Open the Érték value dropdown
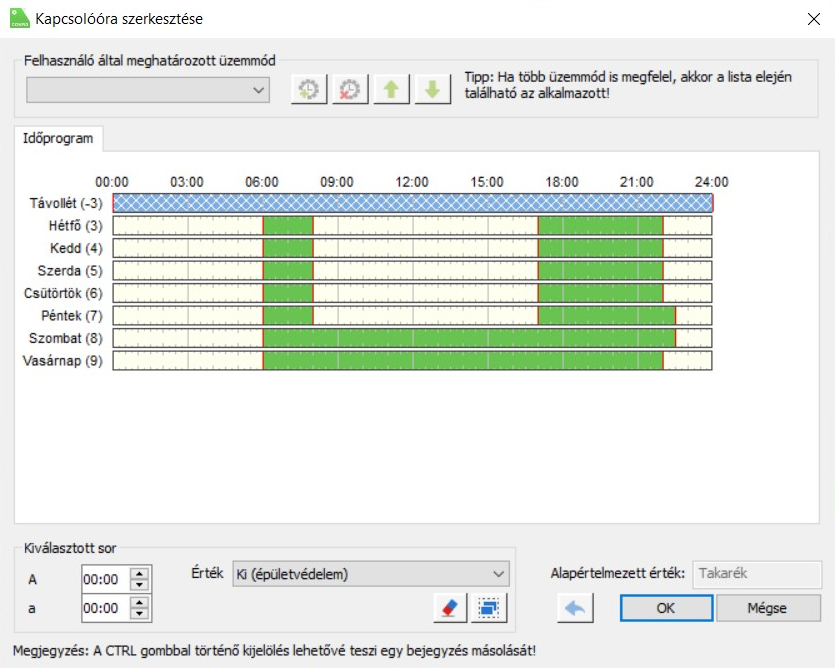Image resolution: width=835 pixels, height=668 pixels. [x=371, y=574]
